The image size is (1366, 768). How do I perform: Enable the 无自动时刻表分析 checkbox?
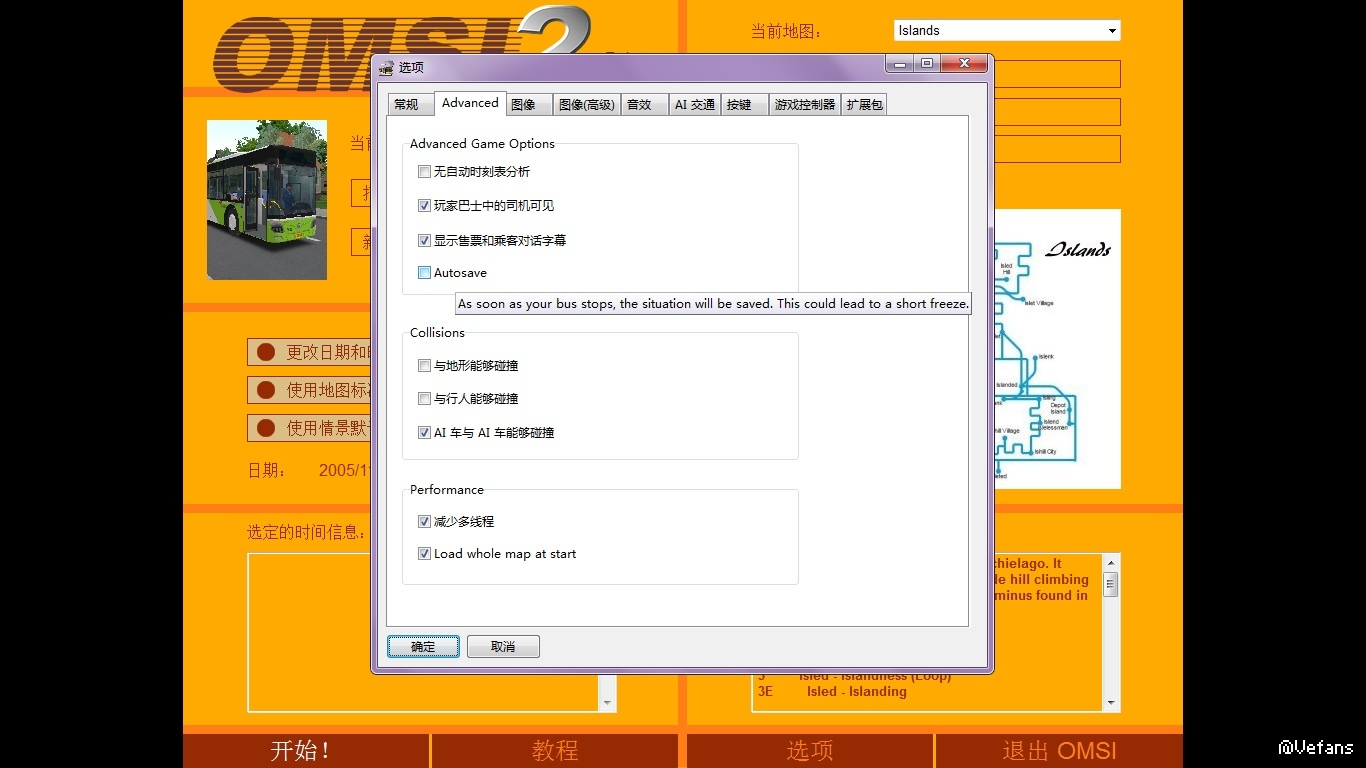(x=425, y=172)
